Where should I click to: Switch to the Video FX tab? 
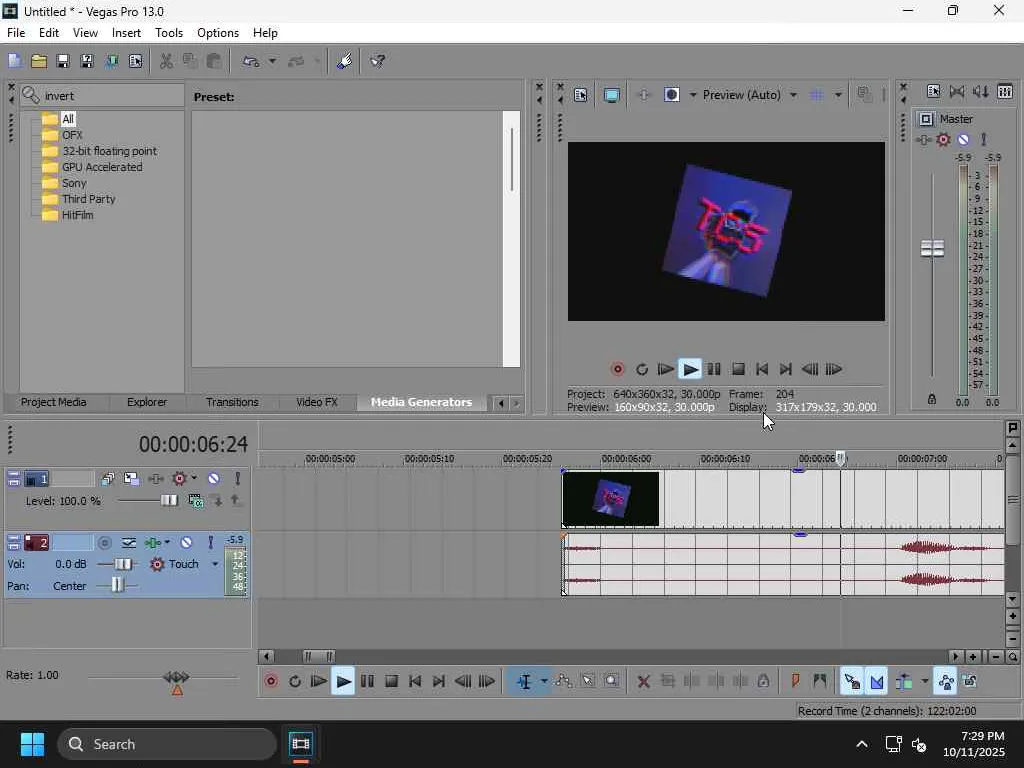pyautogui.click(x=317, y=402)
